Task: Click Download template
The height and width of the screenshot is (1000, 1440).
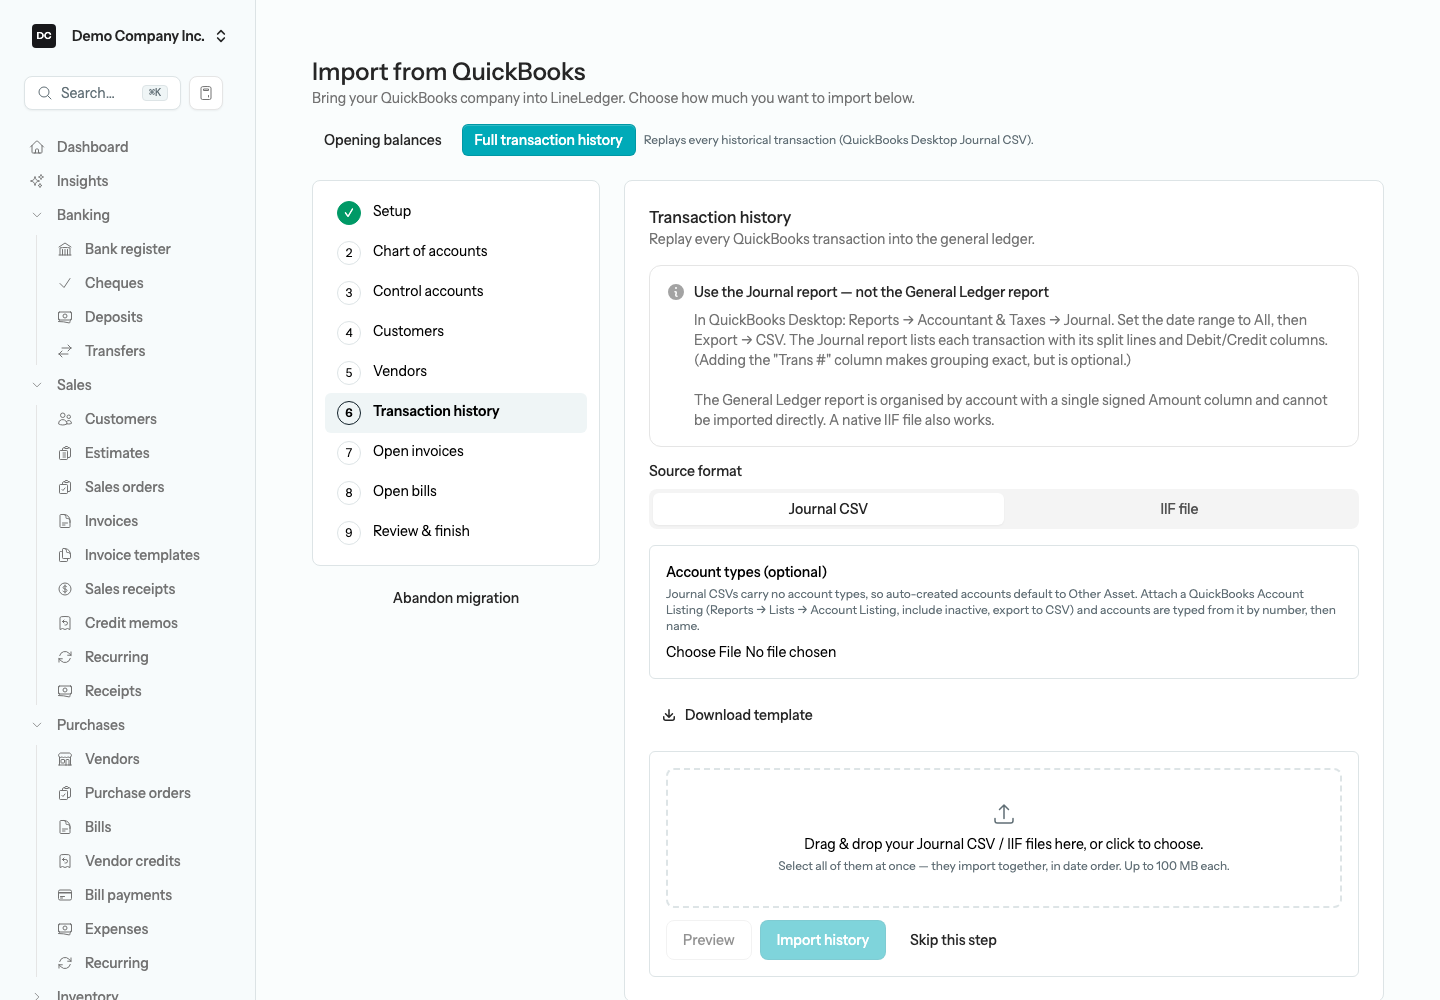Action: (x=737, y=715)
